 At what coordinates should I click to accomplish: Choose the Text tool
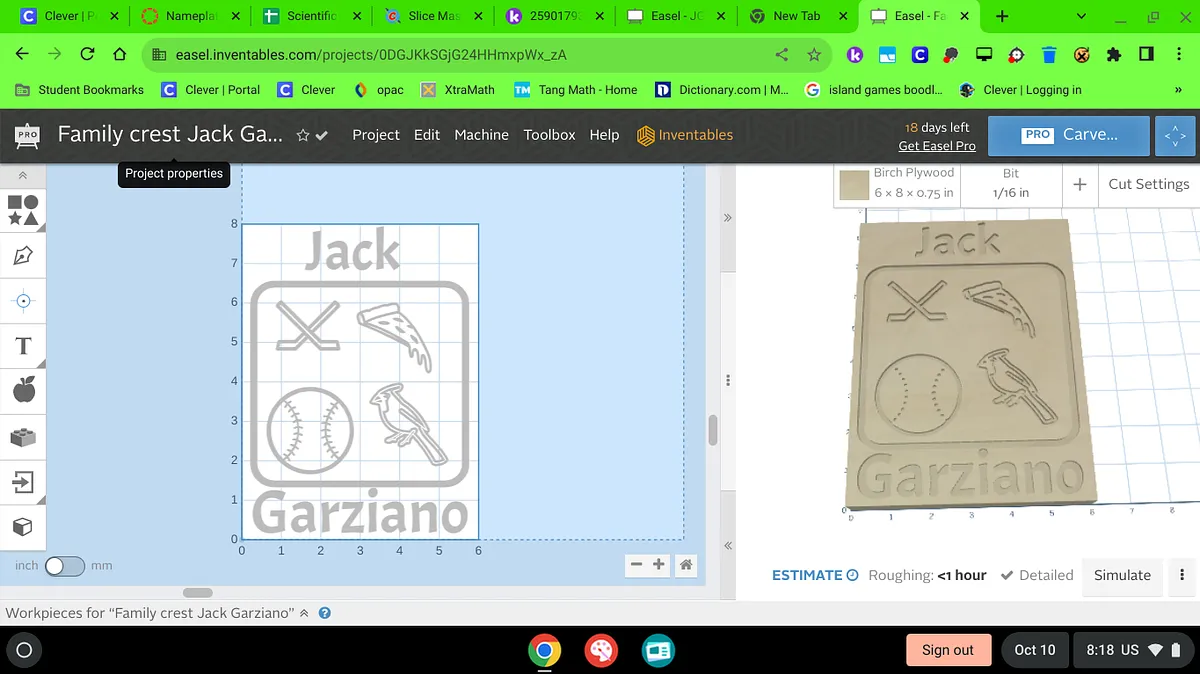[24, 346]
